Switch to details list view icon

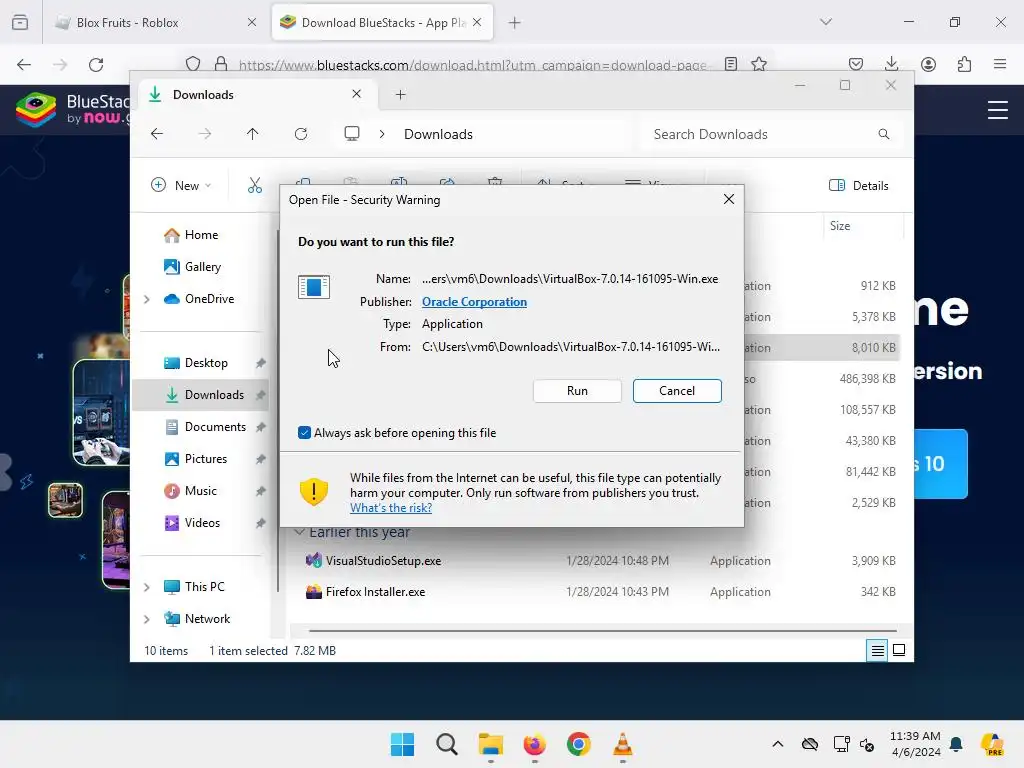[877, 650]
